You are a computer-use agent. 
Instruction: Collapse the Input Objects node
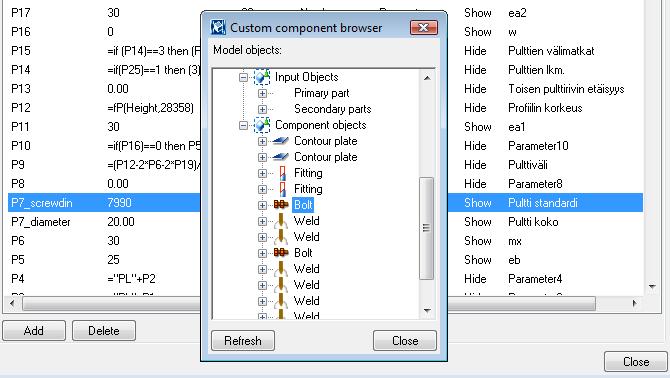[243, 77]
